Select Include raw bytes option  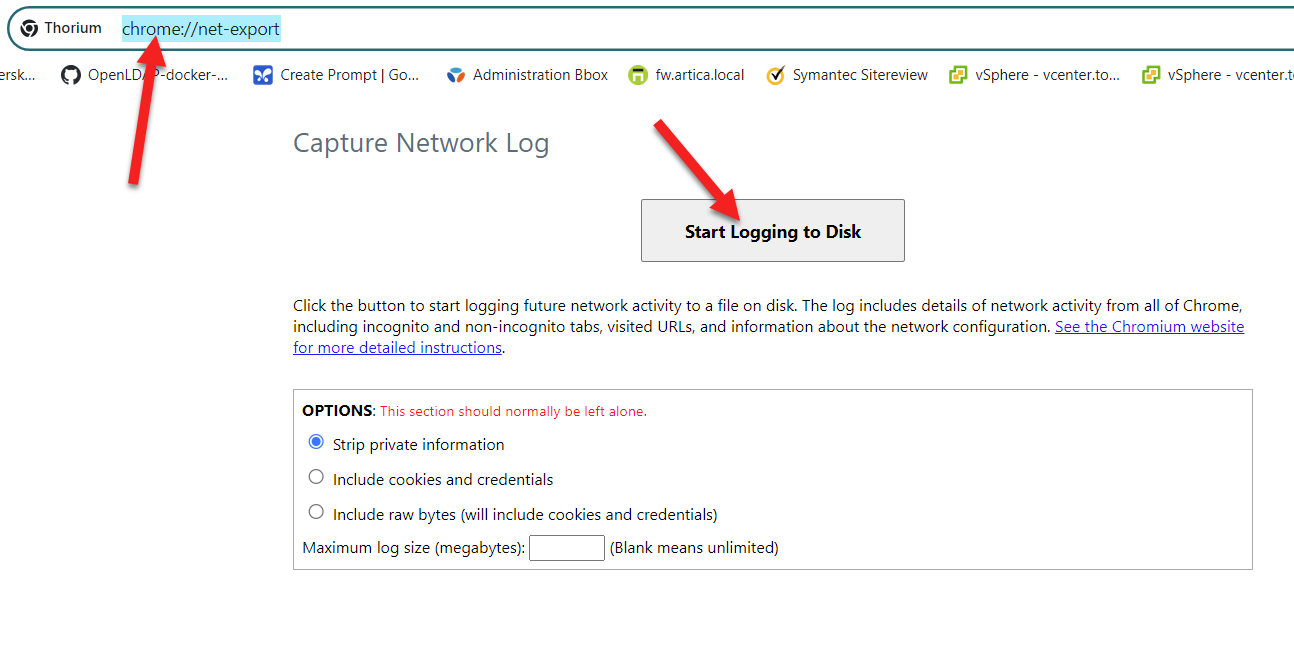316,512
